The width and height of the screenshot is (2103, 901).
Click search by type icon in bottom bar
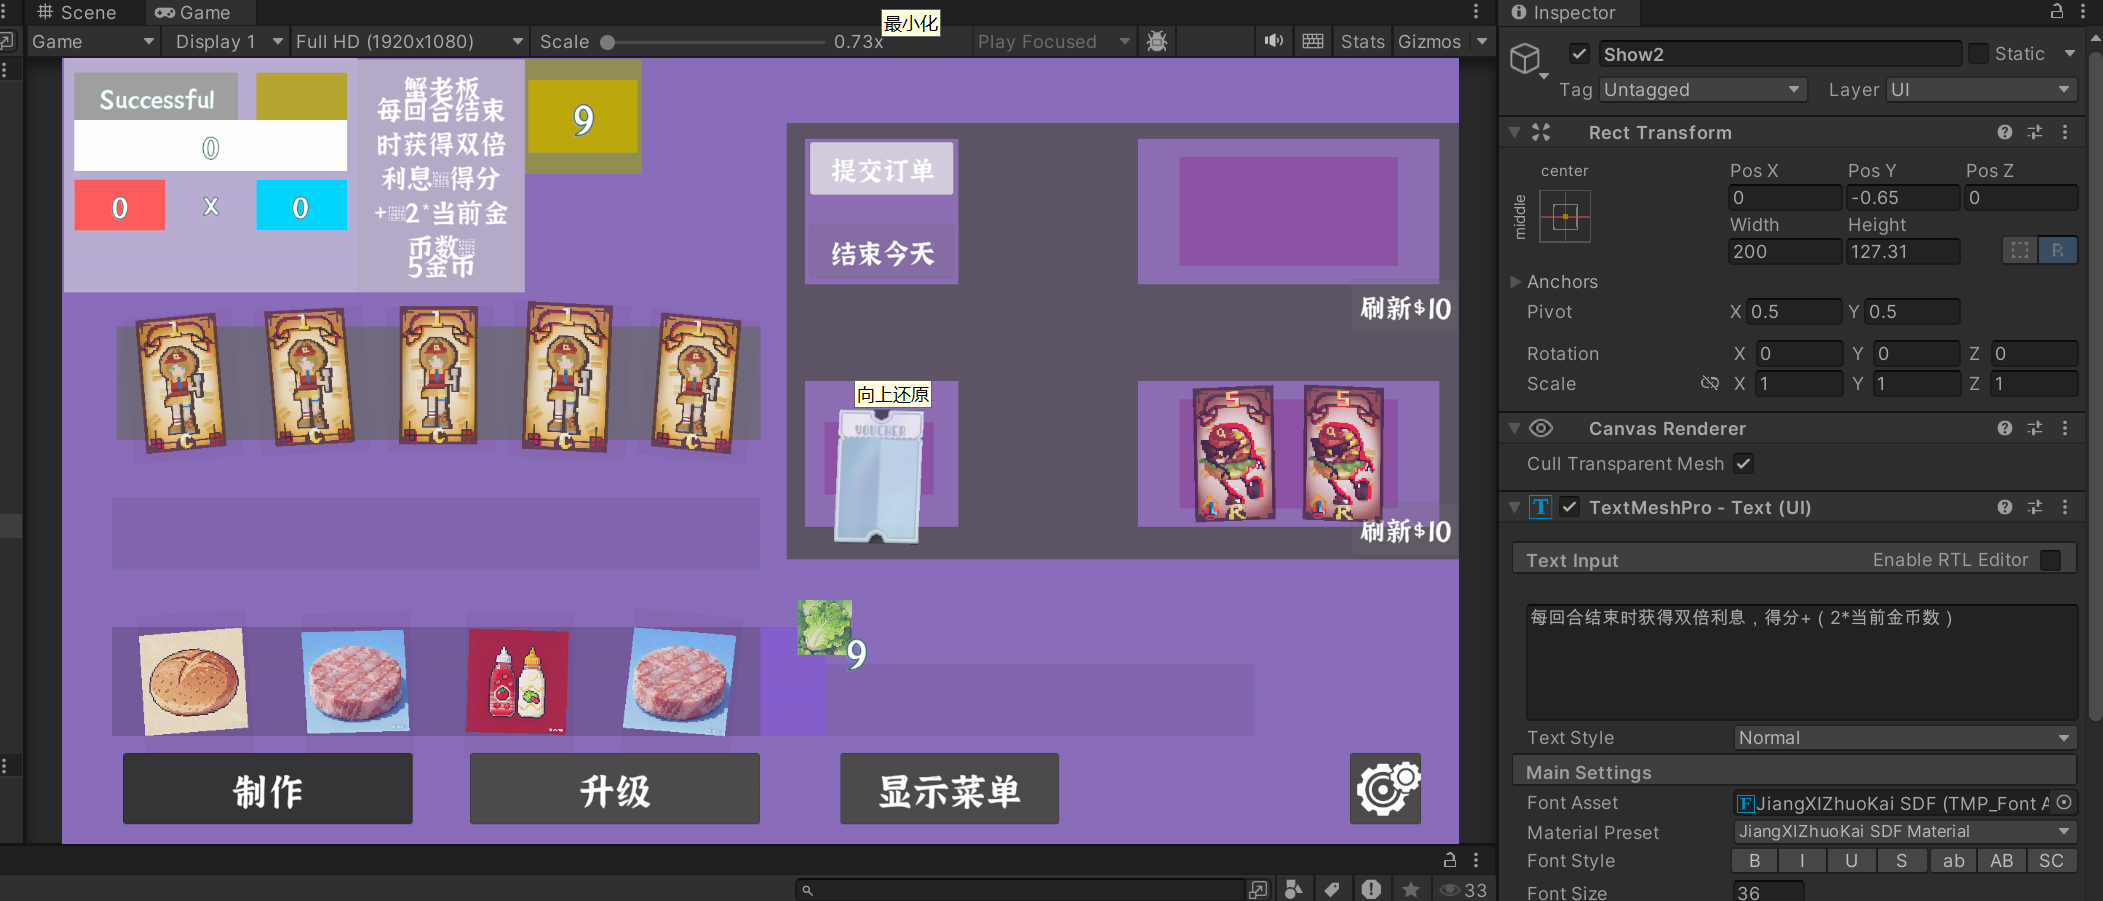pyautogui.click(x=1294, y=889)
